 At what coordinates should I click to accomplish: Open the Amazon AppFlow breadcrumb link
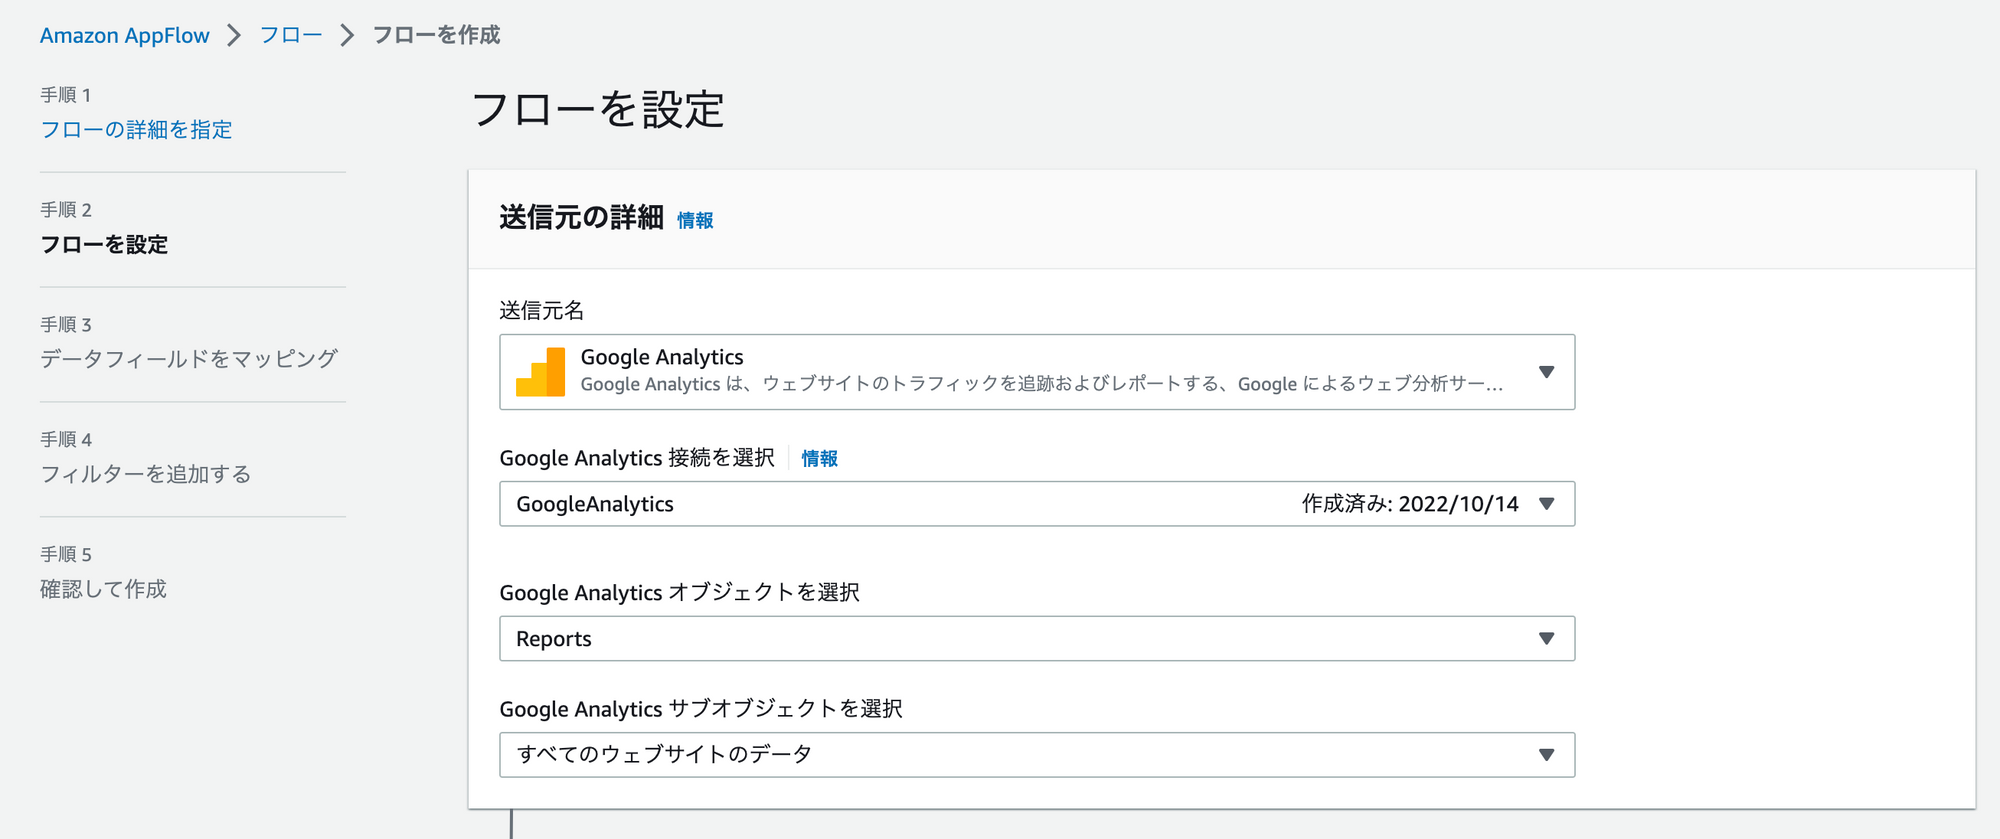click(125, 36)
